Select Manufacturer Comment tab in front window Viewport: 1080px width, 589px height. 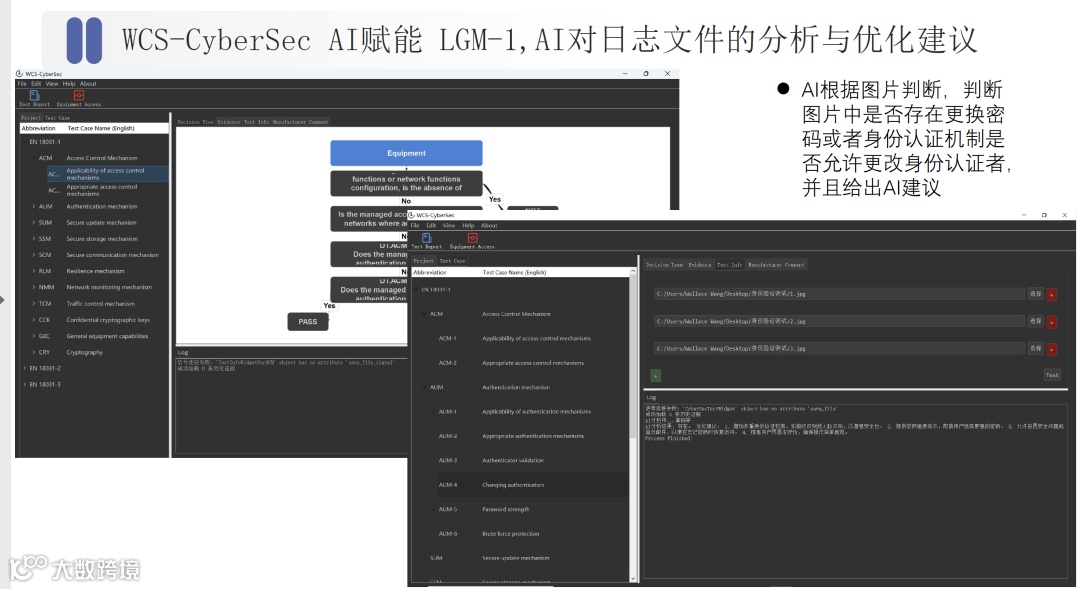pyautogui.click(x=776, y=265)
